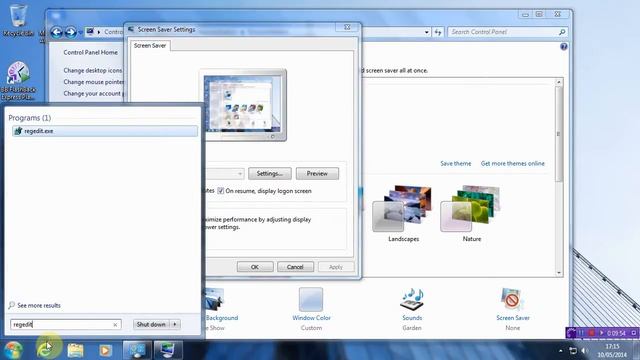Click the screen saver monitor preview
This screenshot has width=640, height=360.
pyautogui.click(x=243, y=105)
